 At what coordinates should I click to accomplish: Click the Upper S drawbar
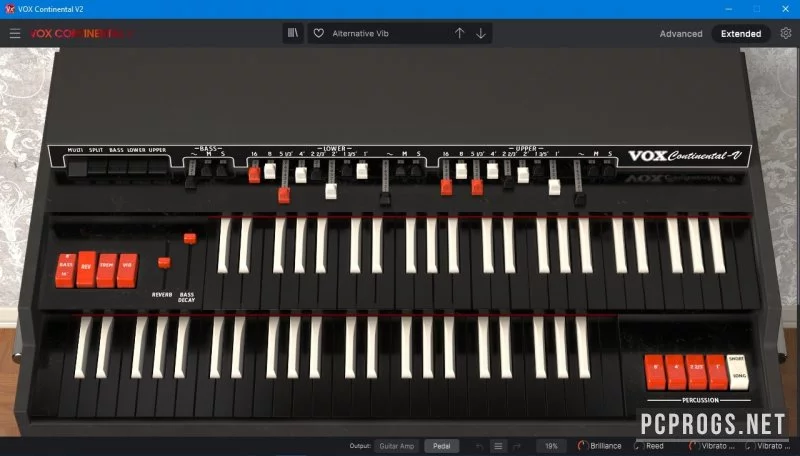point(608,170)
